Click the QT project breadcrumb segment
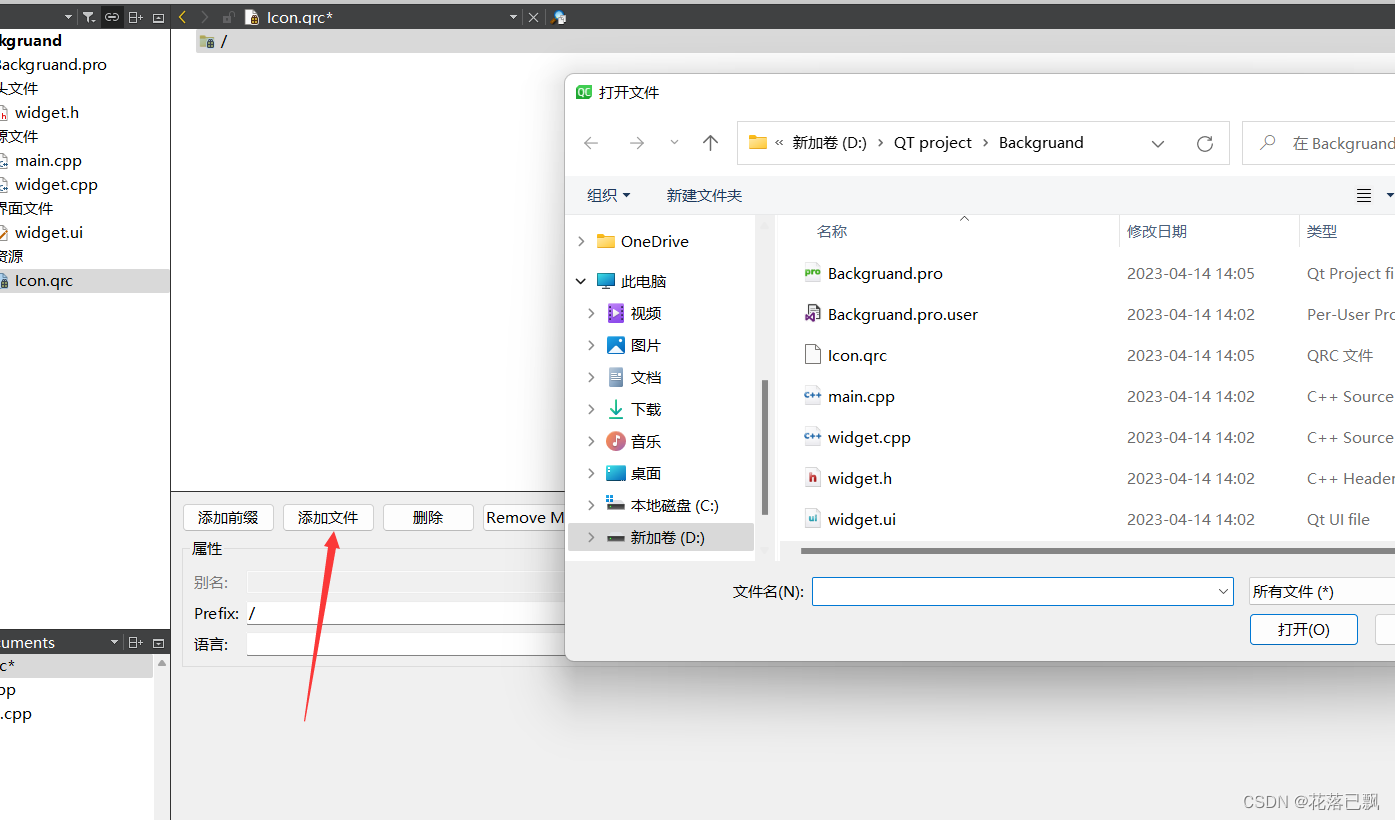 933,143
